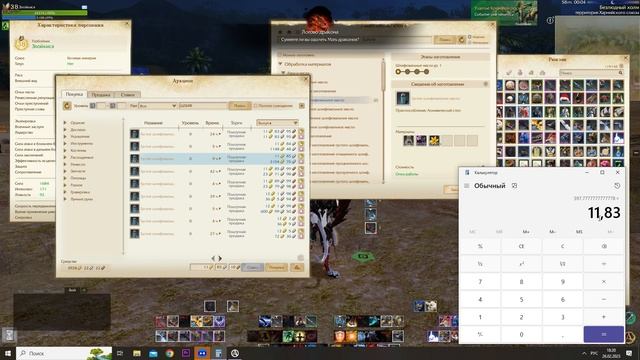Go to previous auction results page
The image size is (640, 360).
point(213,258)
